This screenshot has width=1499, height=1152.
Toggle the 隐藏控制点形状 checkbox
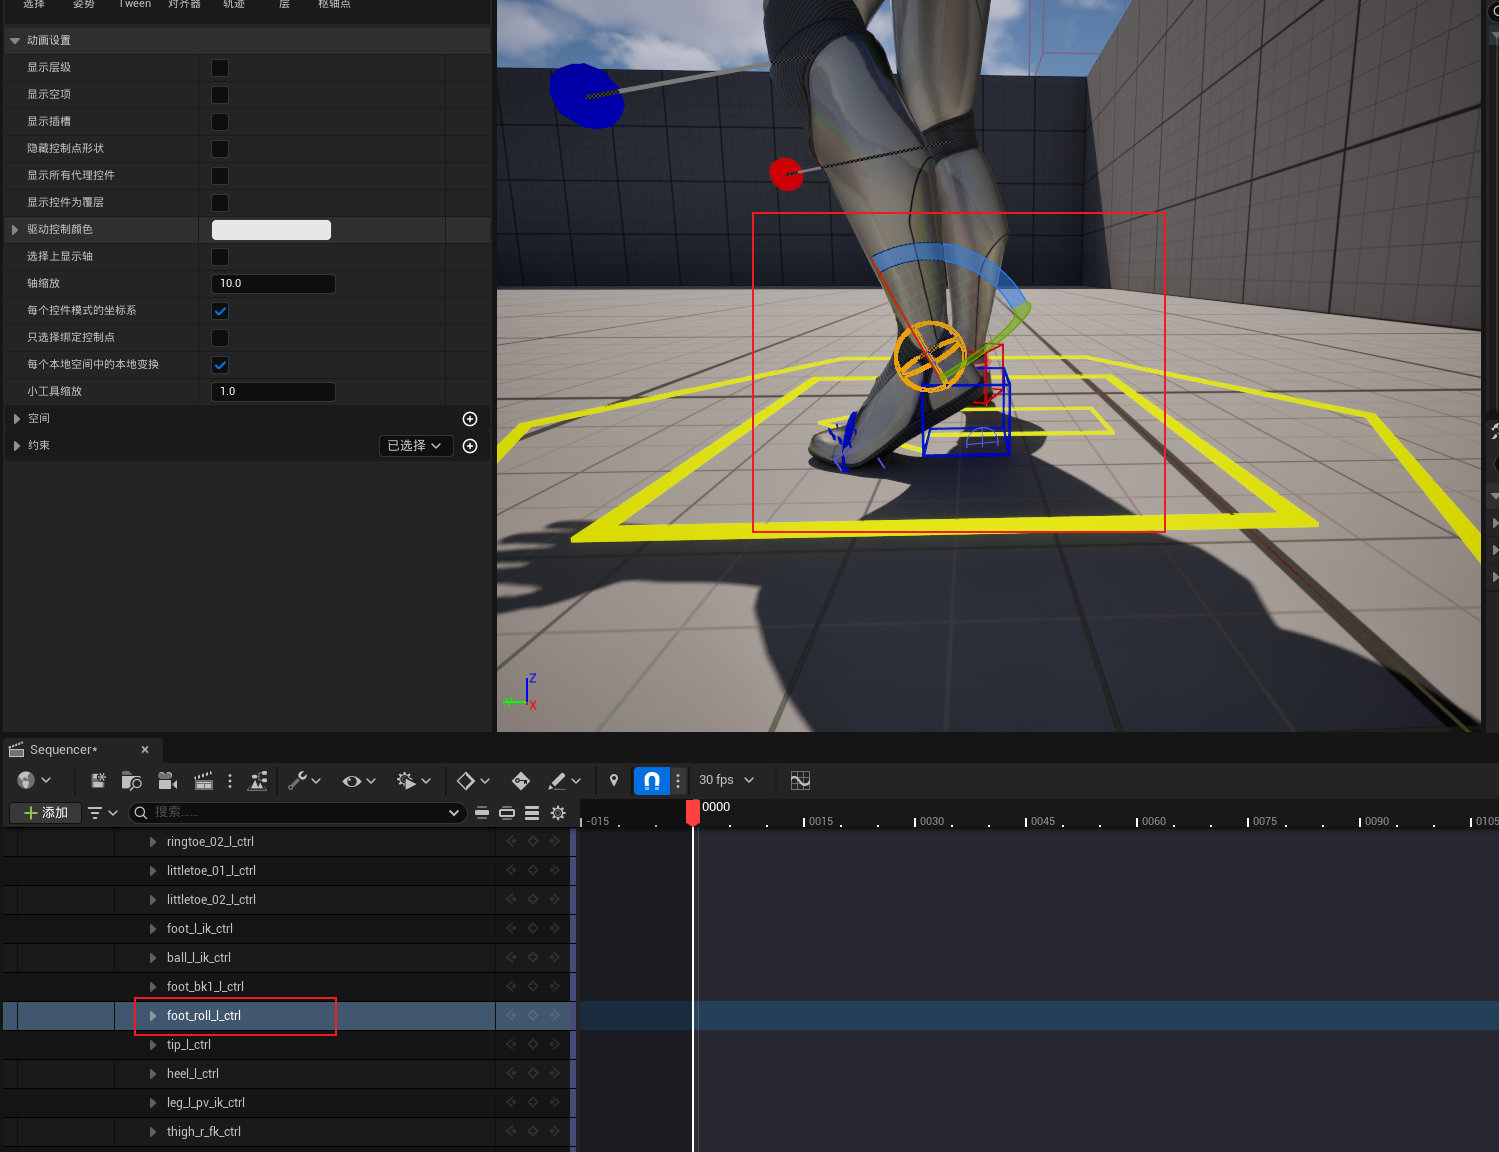tap(220, 149)
